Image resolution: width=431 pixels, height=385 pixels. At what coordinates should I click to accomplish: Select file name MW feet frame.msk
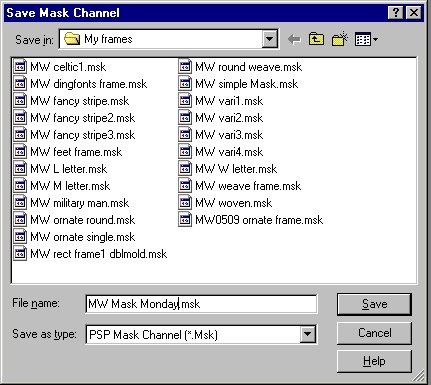pos(76,152)
